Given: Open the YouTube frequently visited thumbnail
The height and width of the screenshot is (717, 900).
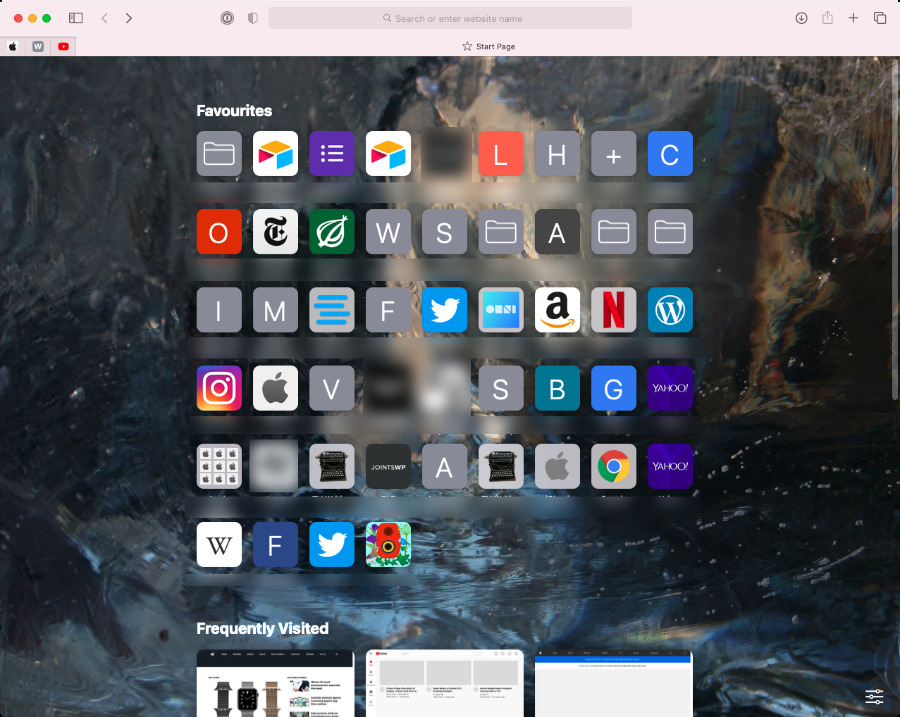Looking at the screenshot, I should point(445,683).
